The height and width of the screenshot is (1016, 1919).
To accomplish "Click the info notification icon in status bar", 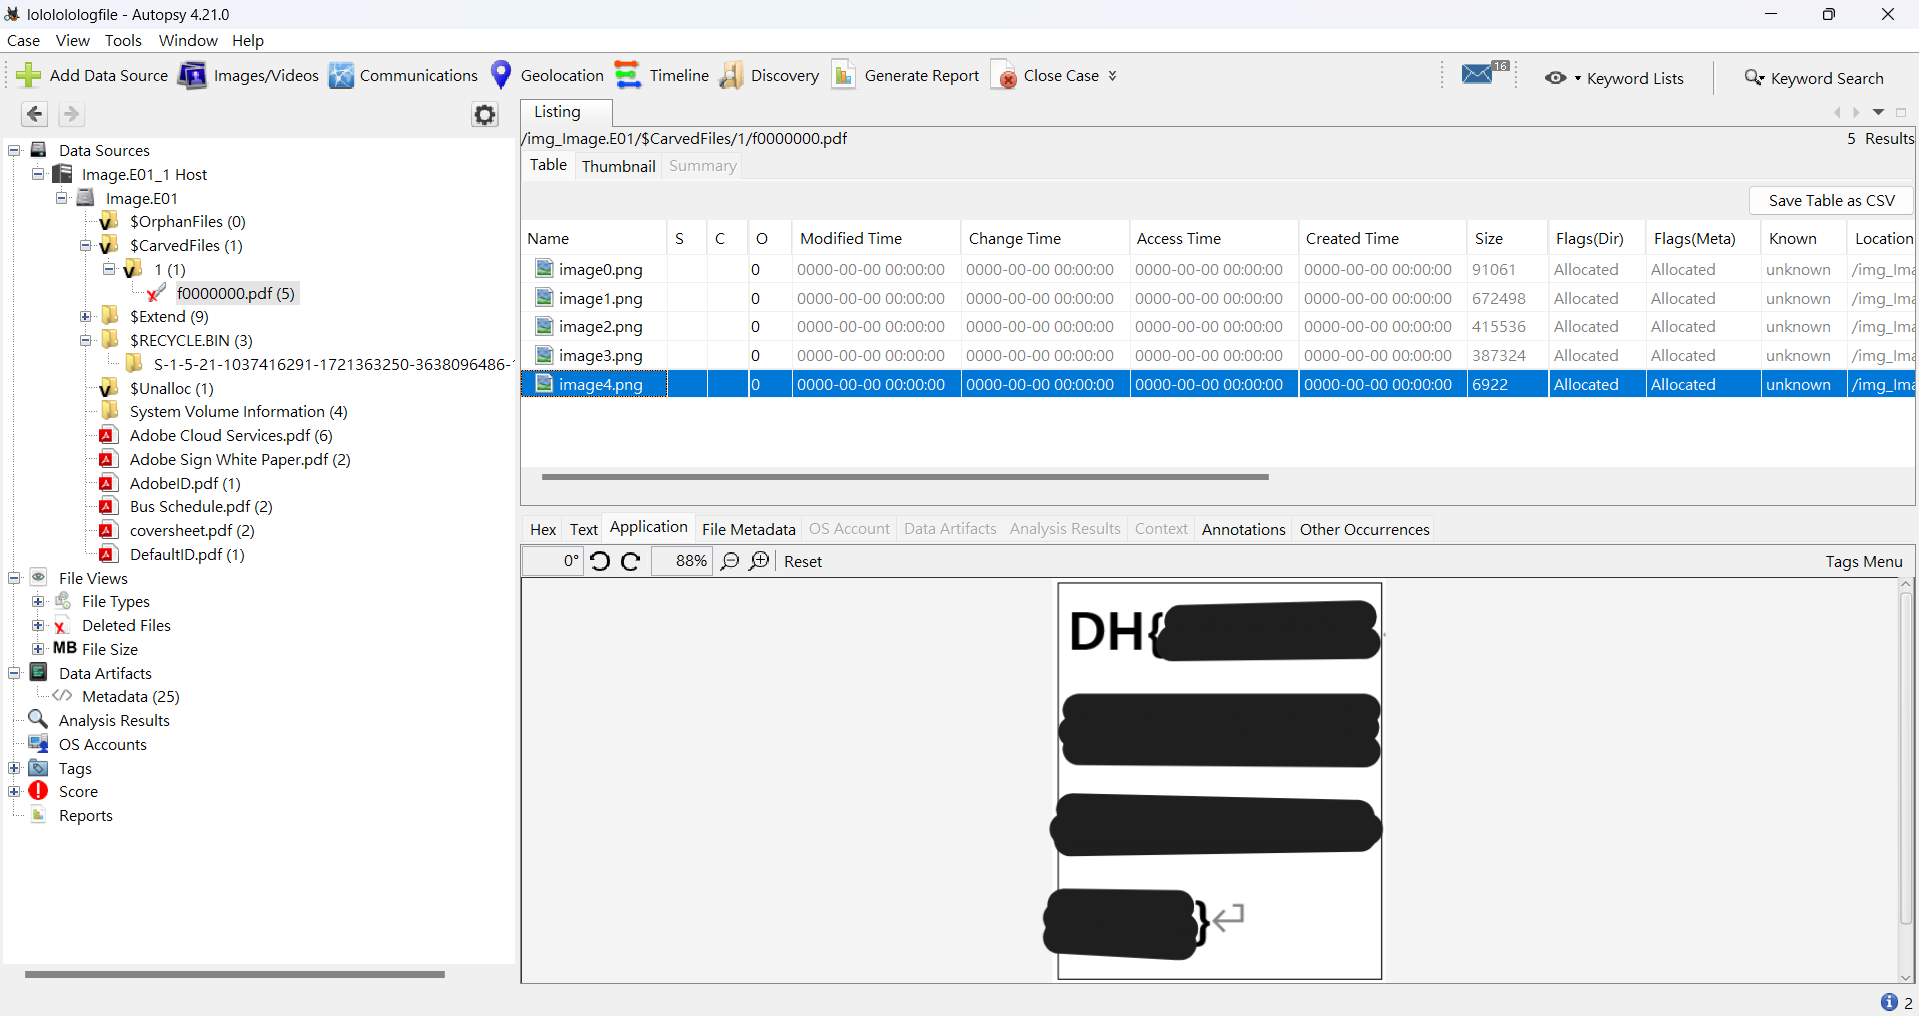I will tap(1889, 1002).
